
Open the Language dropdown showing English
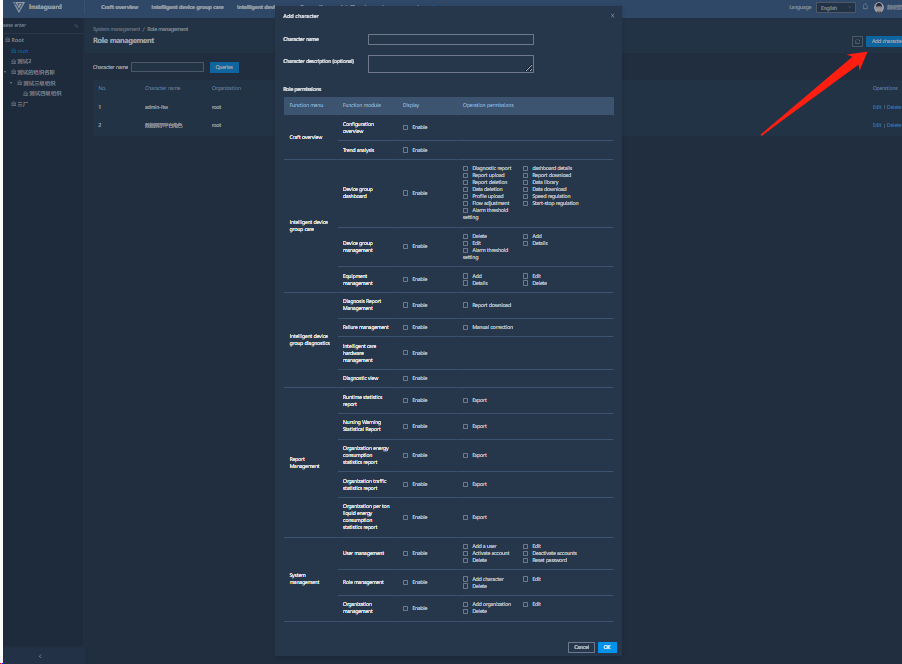point(836,7)
